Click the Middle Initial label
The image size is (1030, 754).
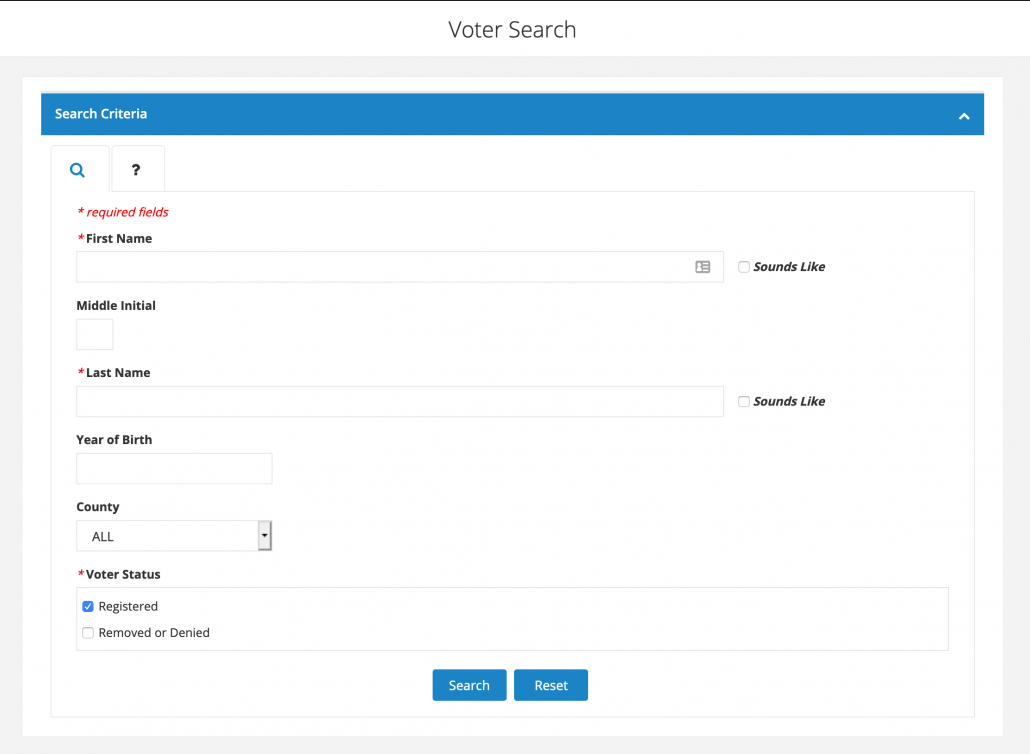116,305
